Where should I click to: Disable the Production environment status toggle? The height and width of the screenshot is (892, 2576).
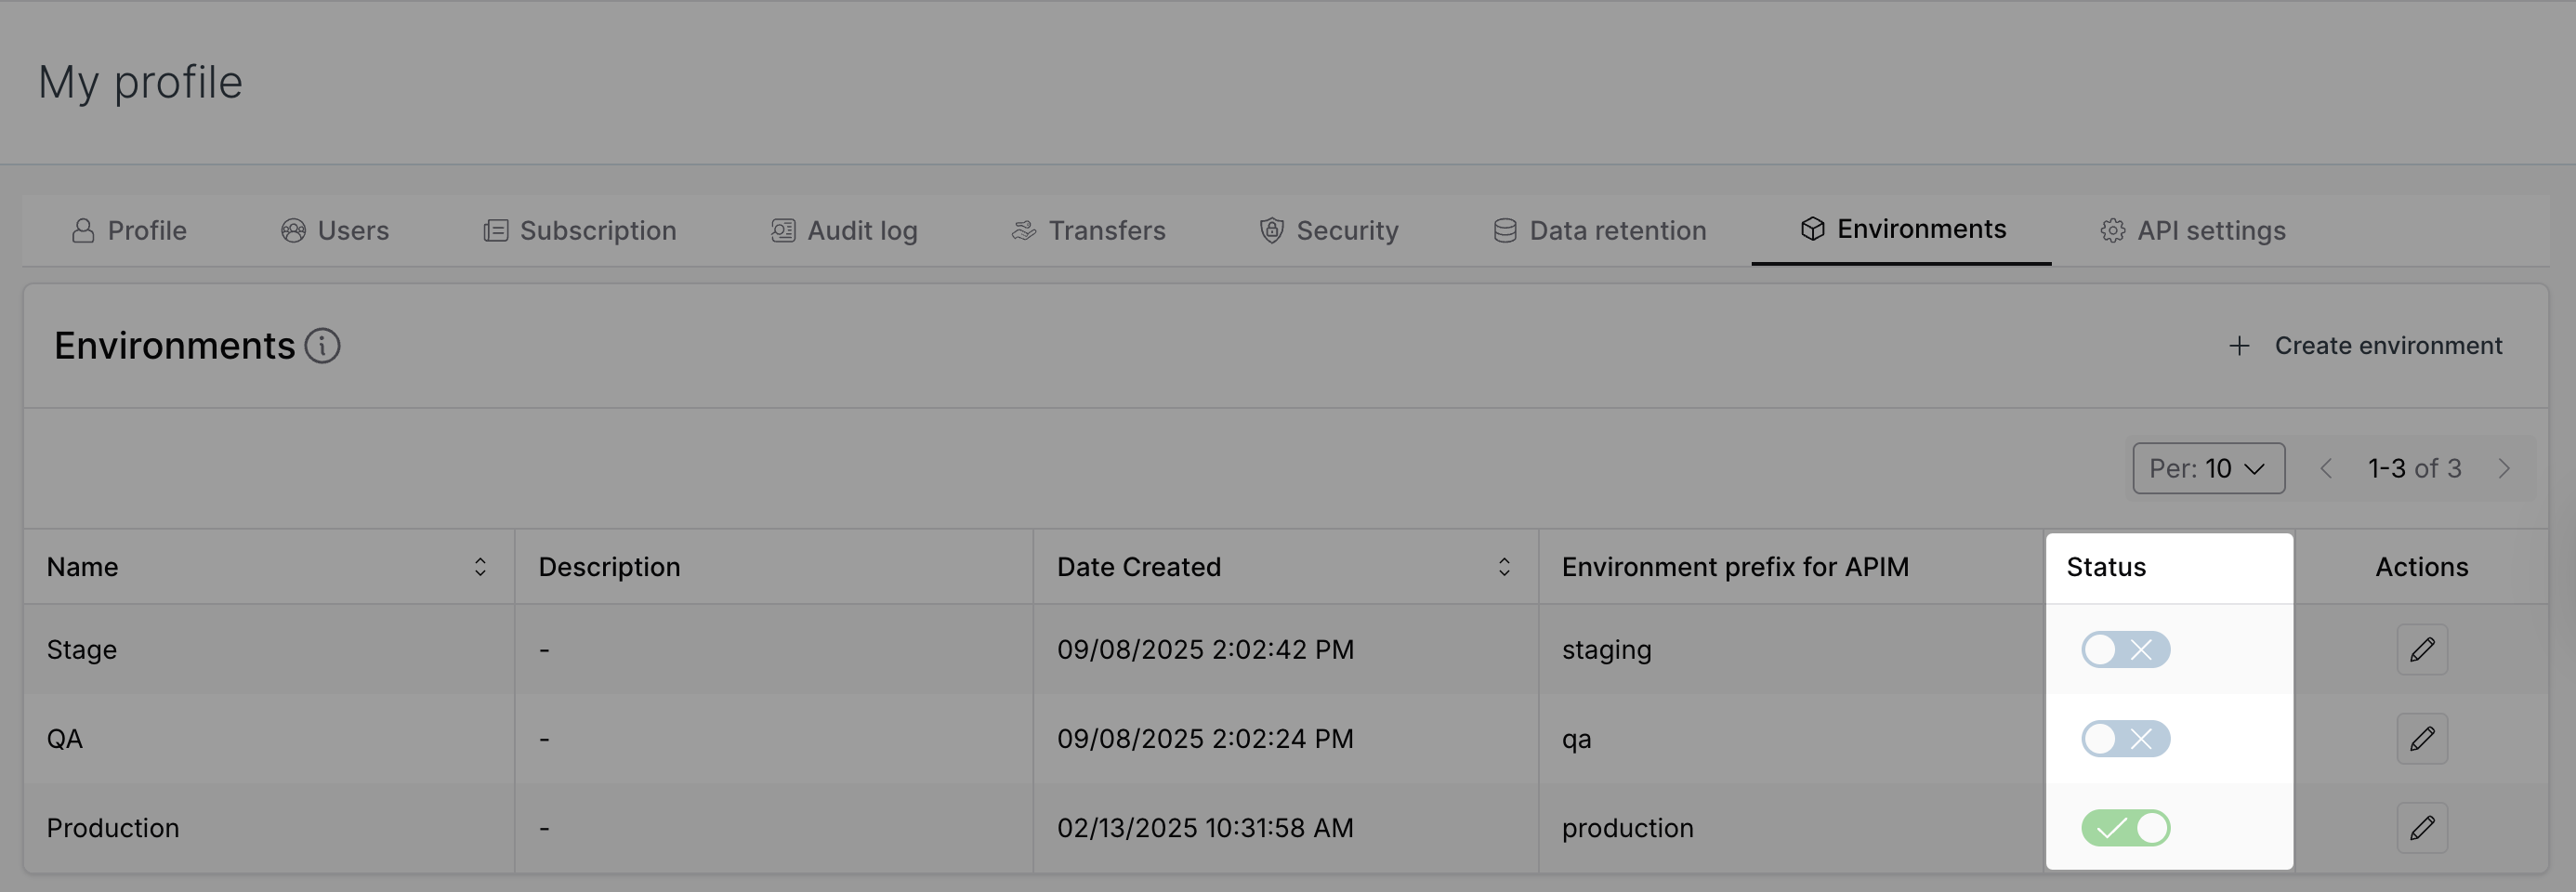click(2125, 827)
